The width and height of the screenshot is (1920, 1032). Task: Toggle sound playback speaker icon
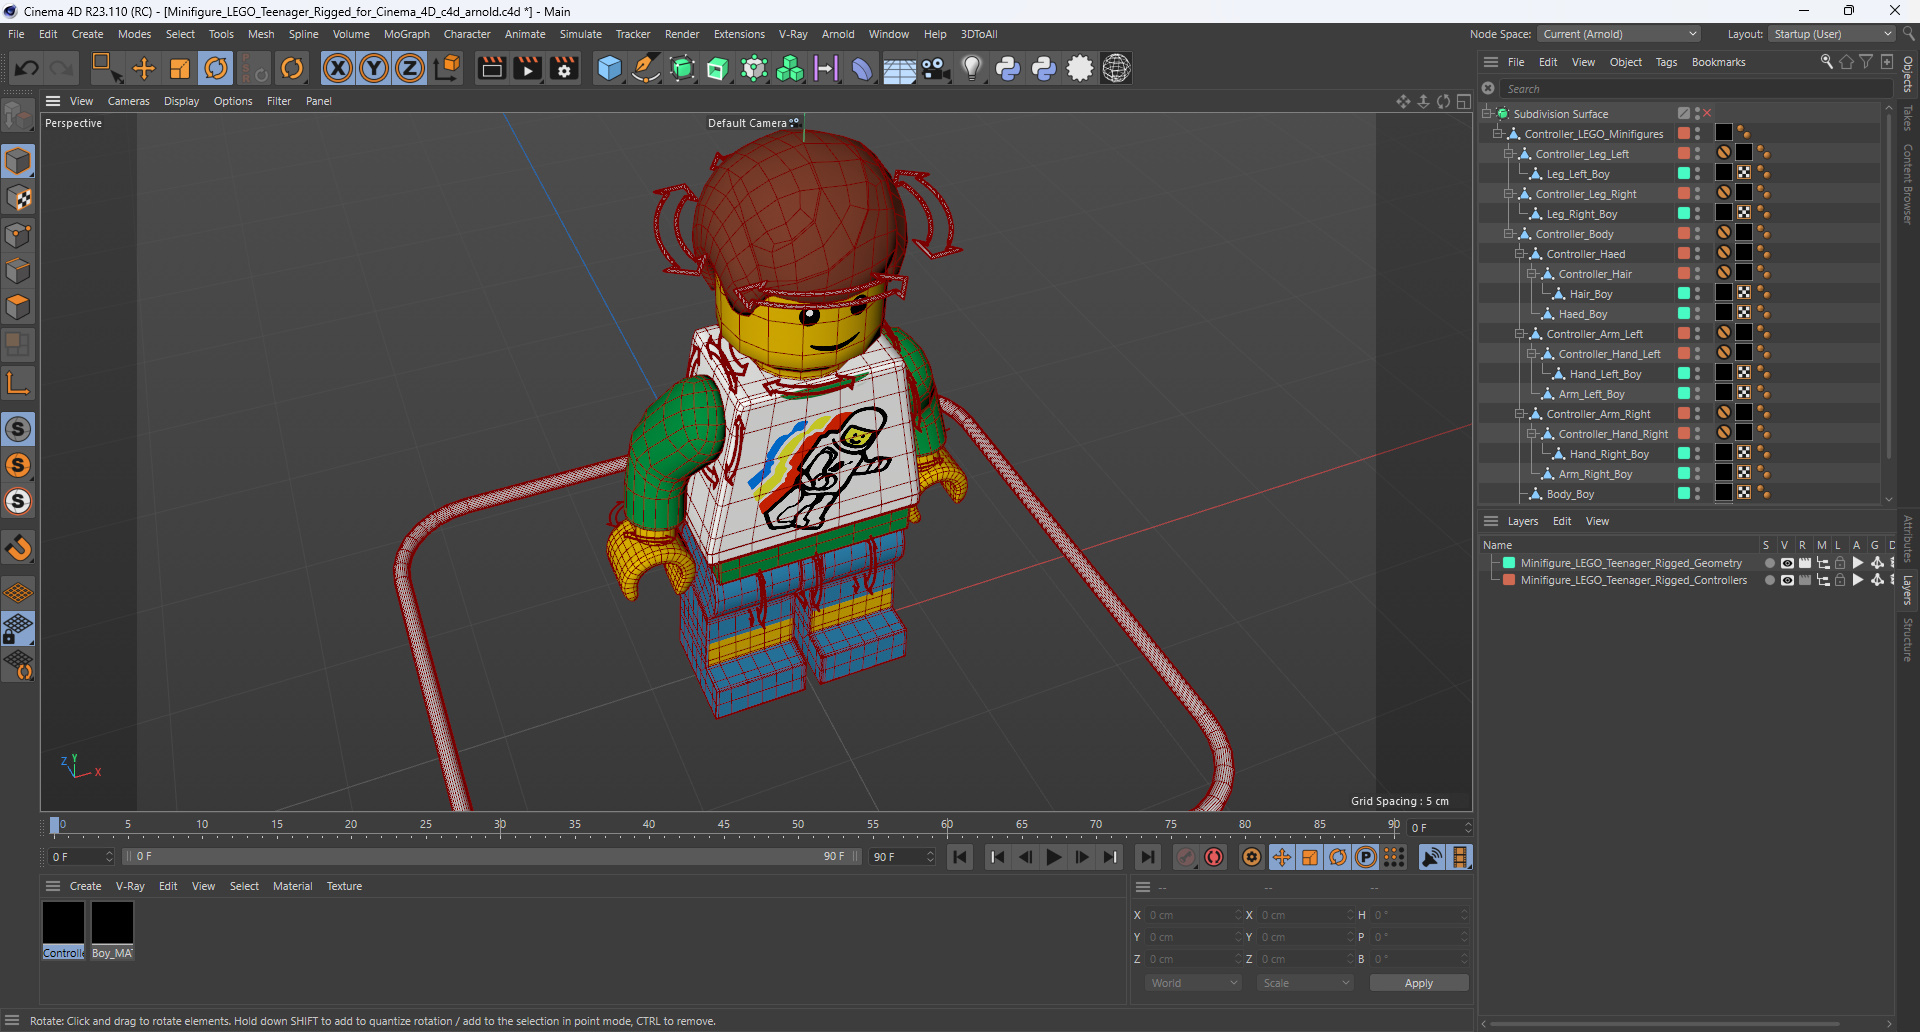pyautogui.click(x=1432, y=857)
